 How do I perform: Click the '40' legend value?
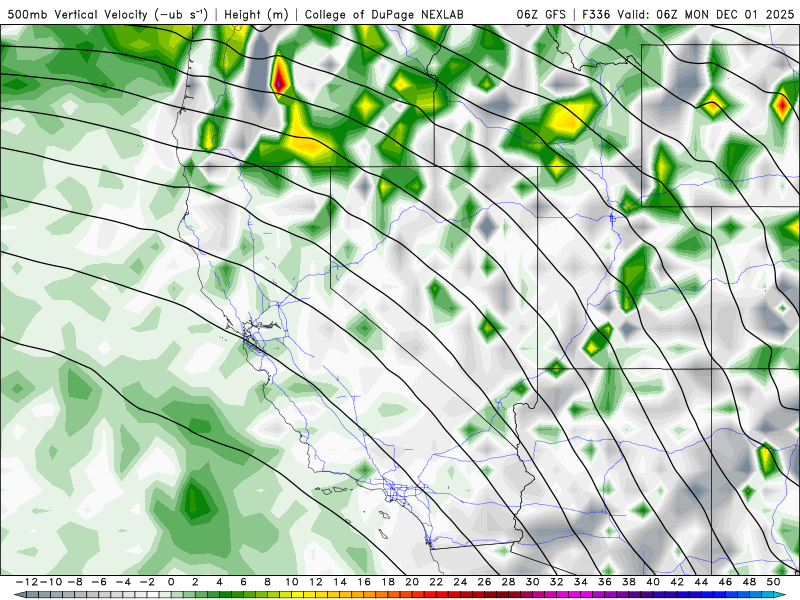tap(653, 582)
